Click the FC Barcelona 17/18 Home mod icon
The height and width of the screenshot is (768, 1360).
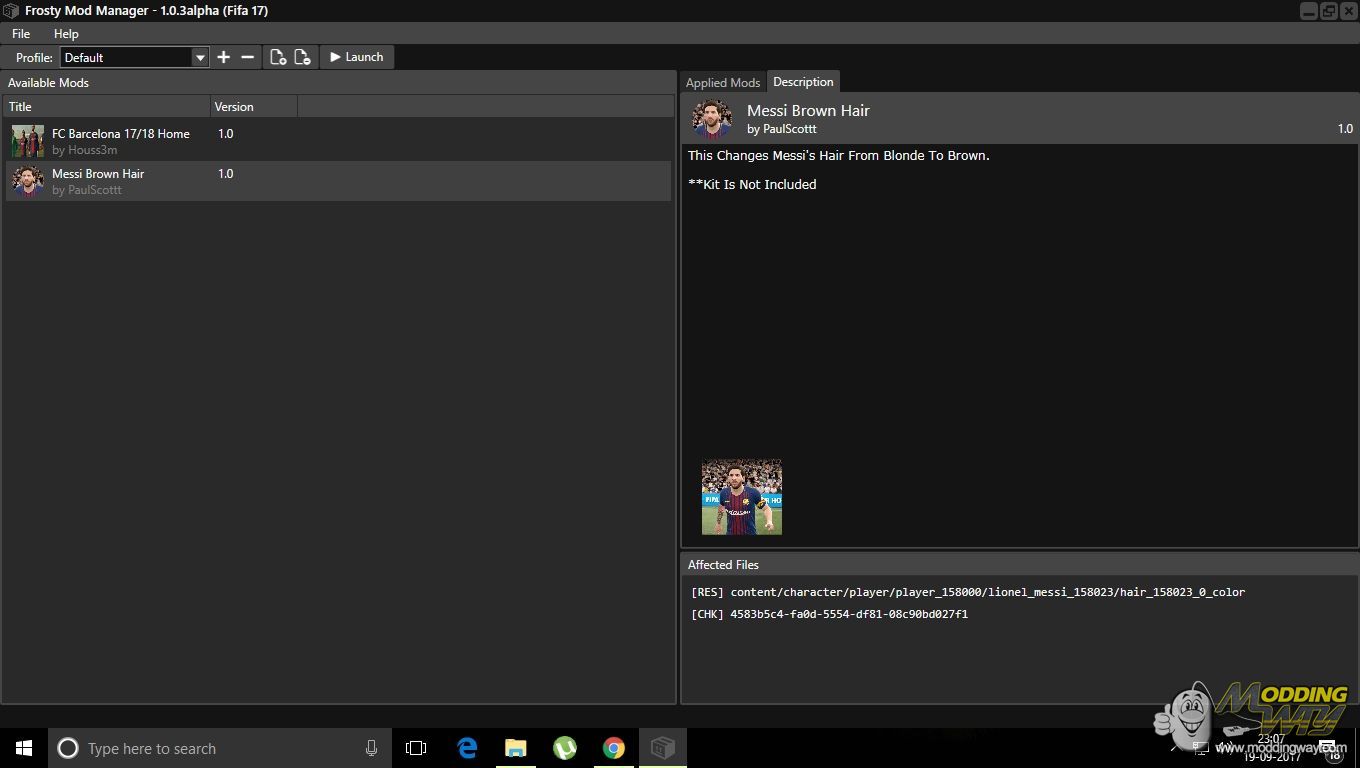pos(28,141)
